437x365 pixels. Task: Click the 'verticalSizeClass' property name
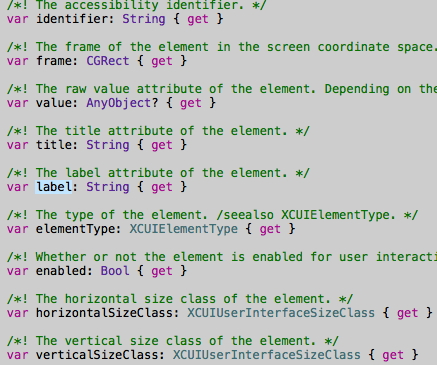(97, 355)
